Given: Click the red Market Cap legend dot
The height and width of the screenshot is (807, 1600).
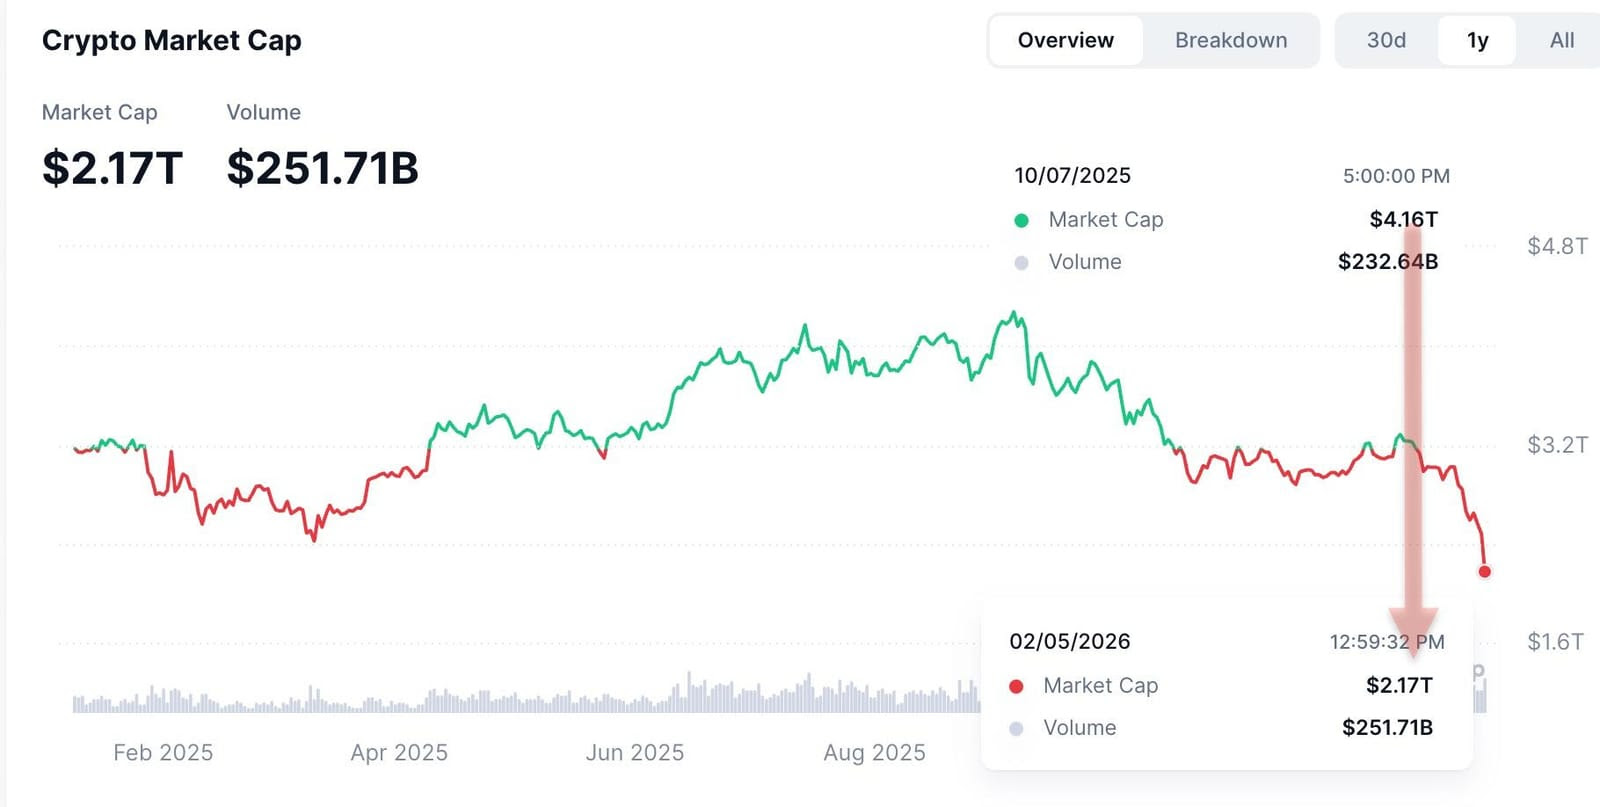Looking at the screenshot, I should 1016,686.
